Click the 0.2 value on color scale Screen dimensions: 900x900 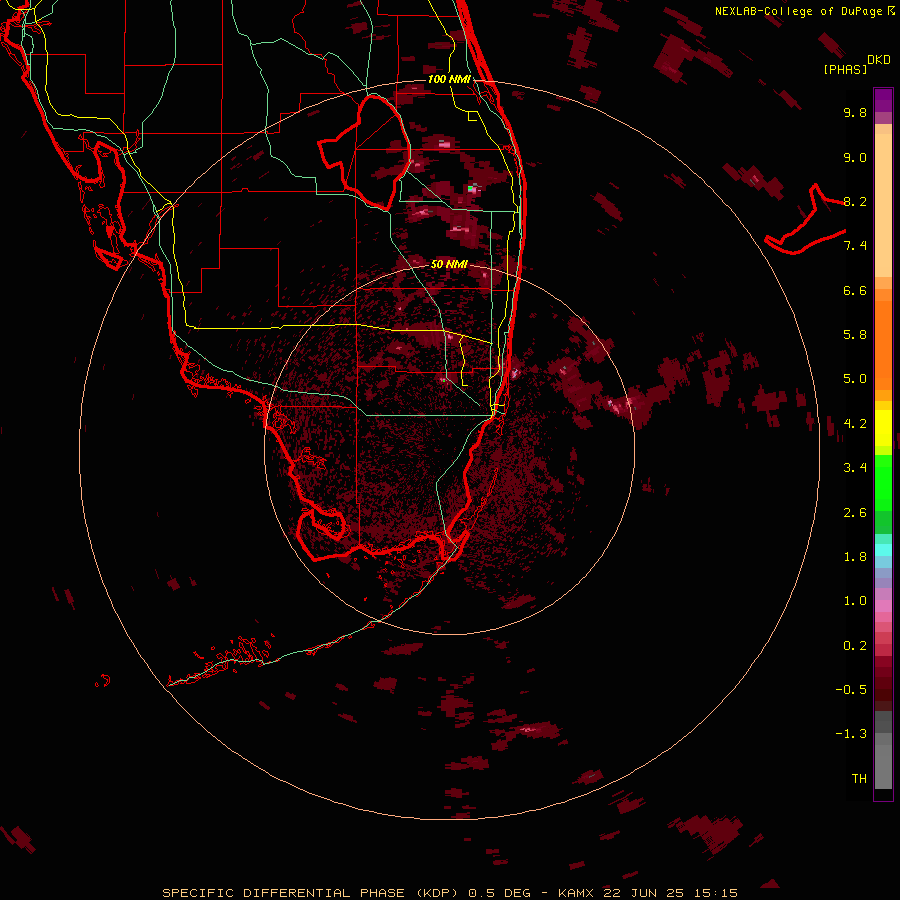point(855,646)
